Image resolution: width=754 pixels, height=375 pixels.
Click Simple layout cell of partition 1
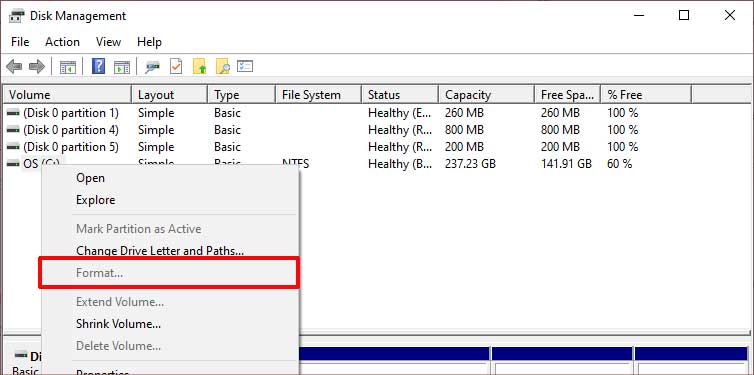(156, 113)
